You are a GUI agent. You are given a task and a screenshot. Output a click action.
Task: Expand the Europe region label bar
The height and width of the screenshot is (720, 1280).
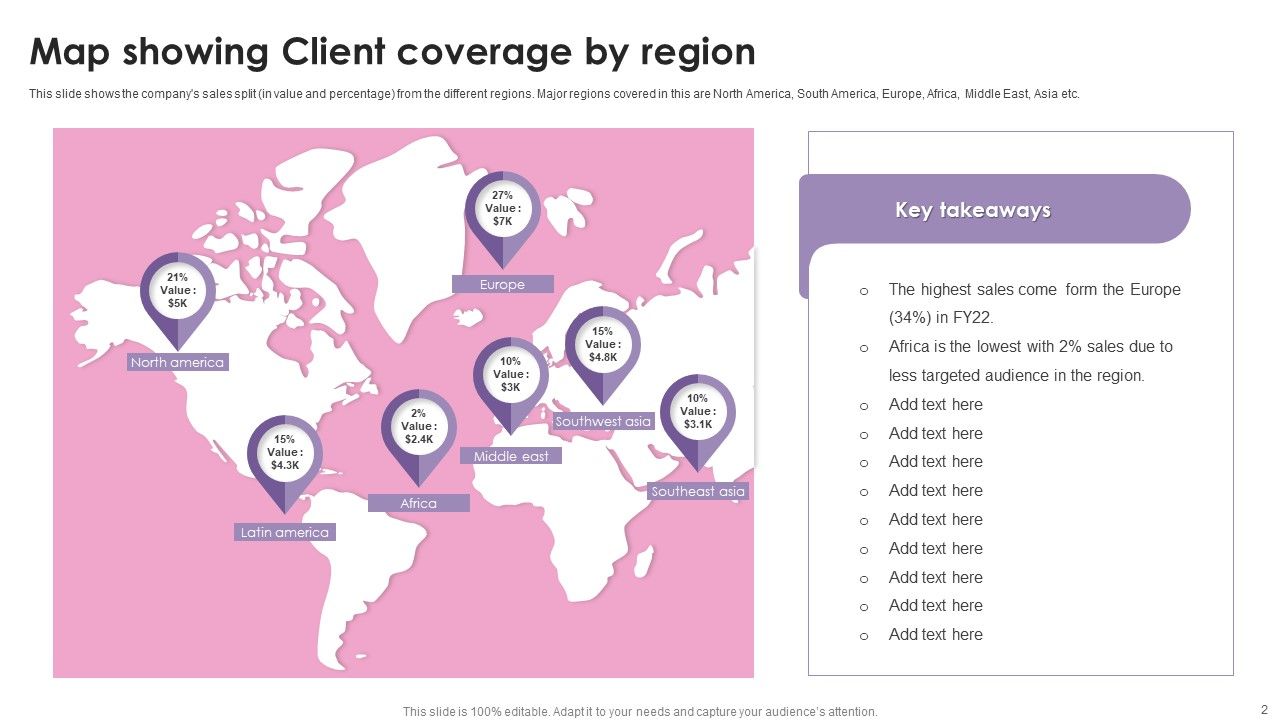point(503,284)
